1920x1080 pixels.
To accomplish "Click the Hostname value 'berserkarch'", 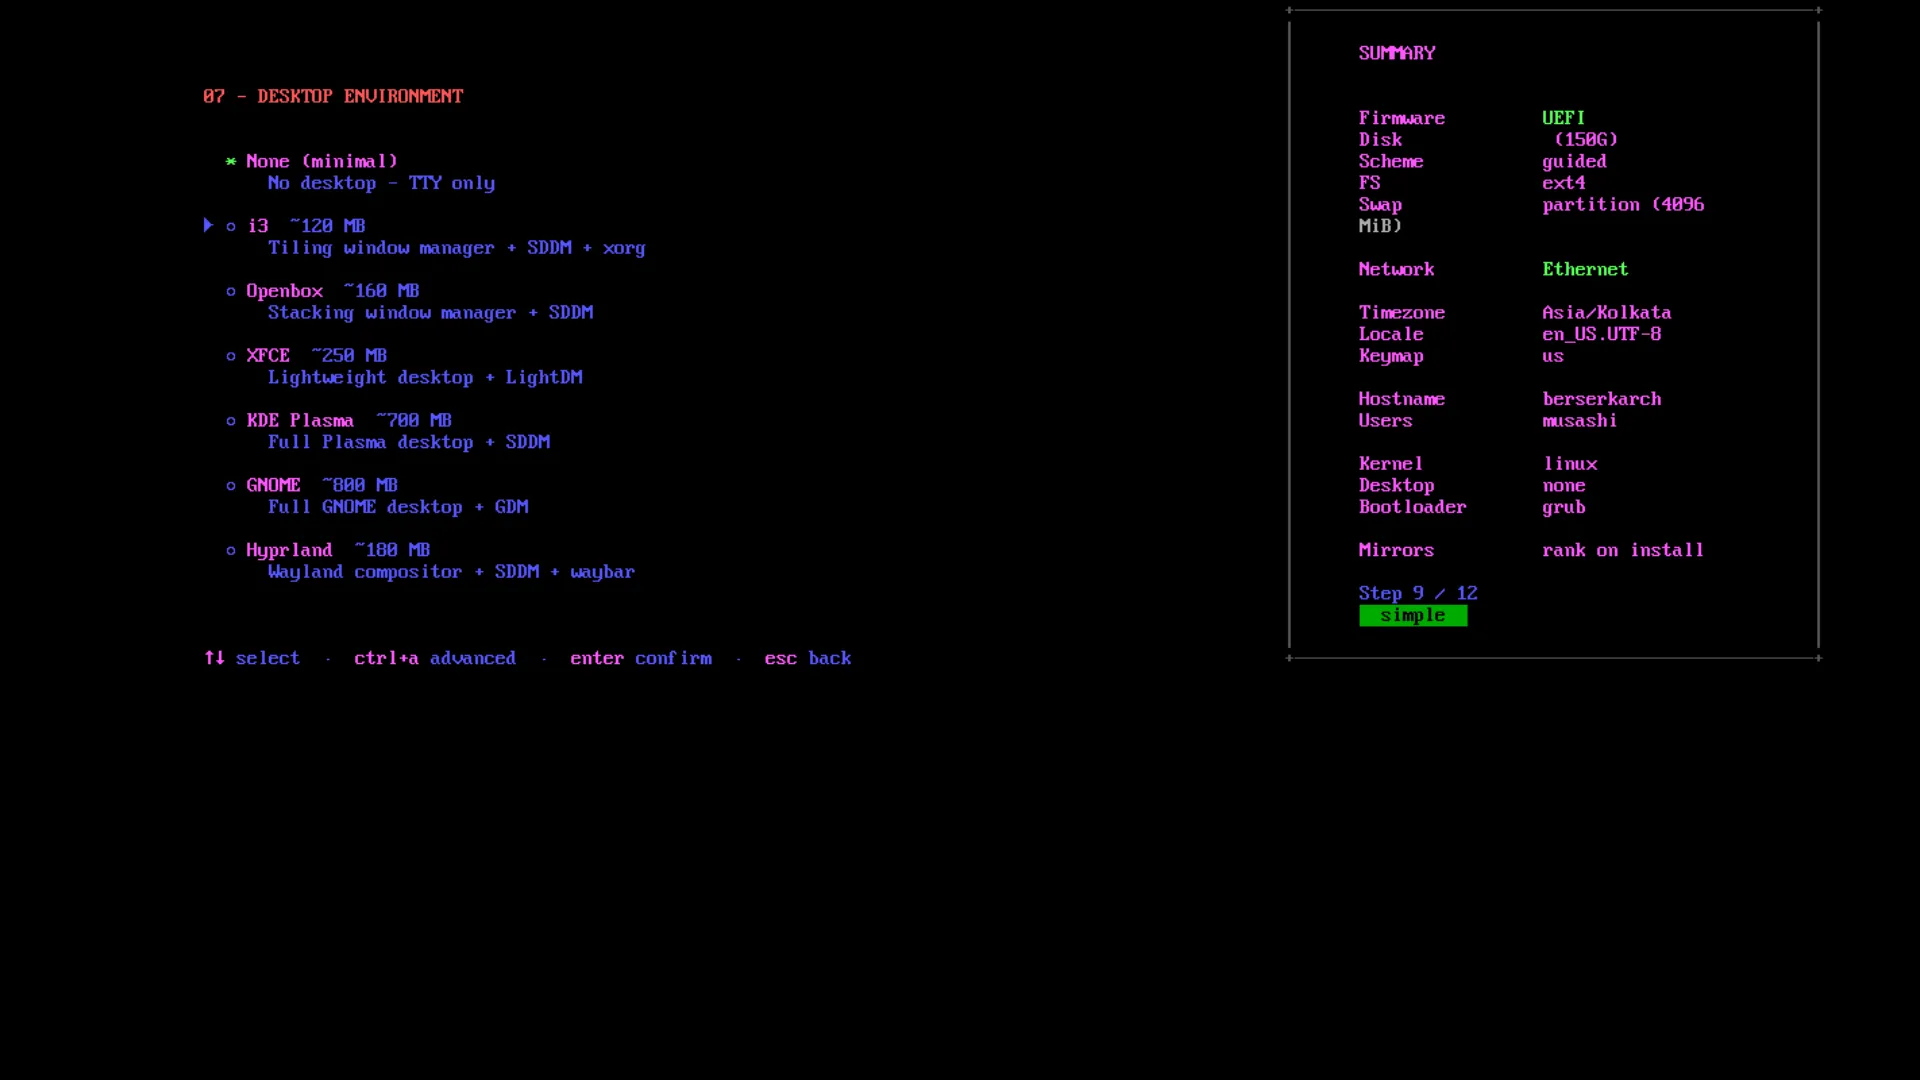I will click(x=1602, y=400).
